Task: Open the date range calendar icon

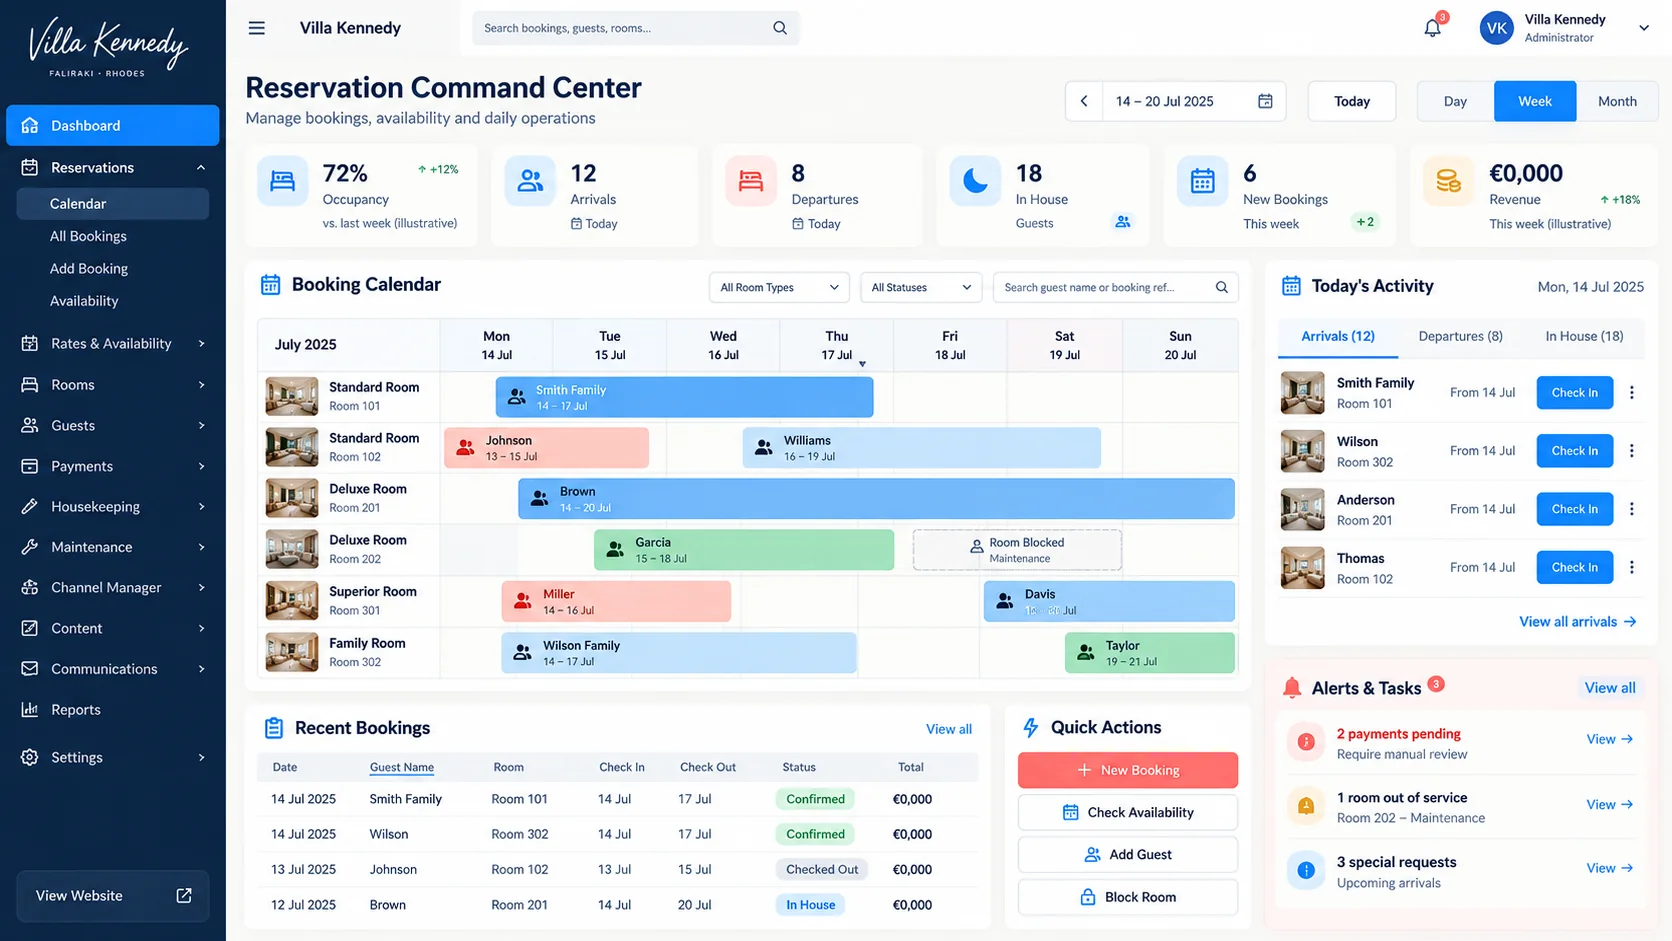Action: click(x=1265, y=101)
